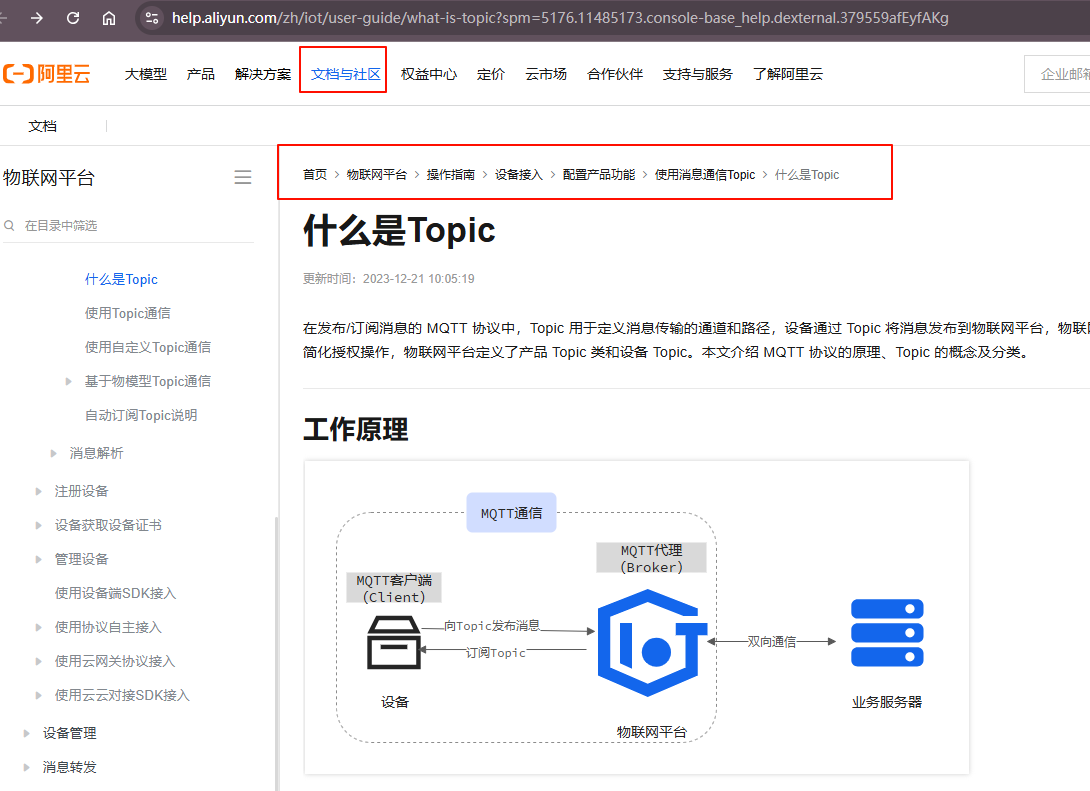
Task: Toggle sidebar menu hamburger icon
Action: pos(243,177)
